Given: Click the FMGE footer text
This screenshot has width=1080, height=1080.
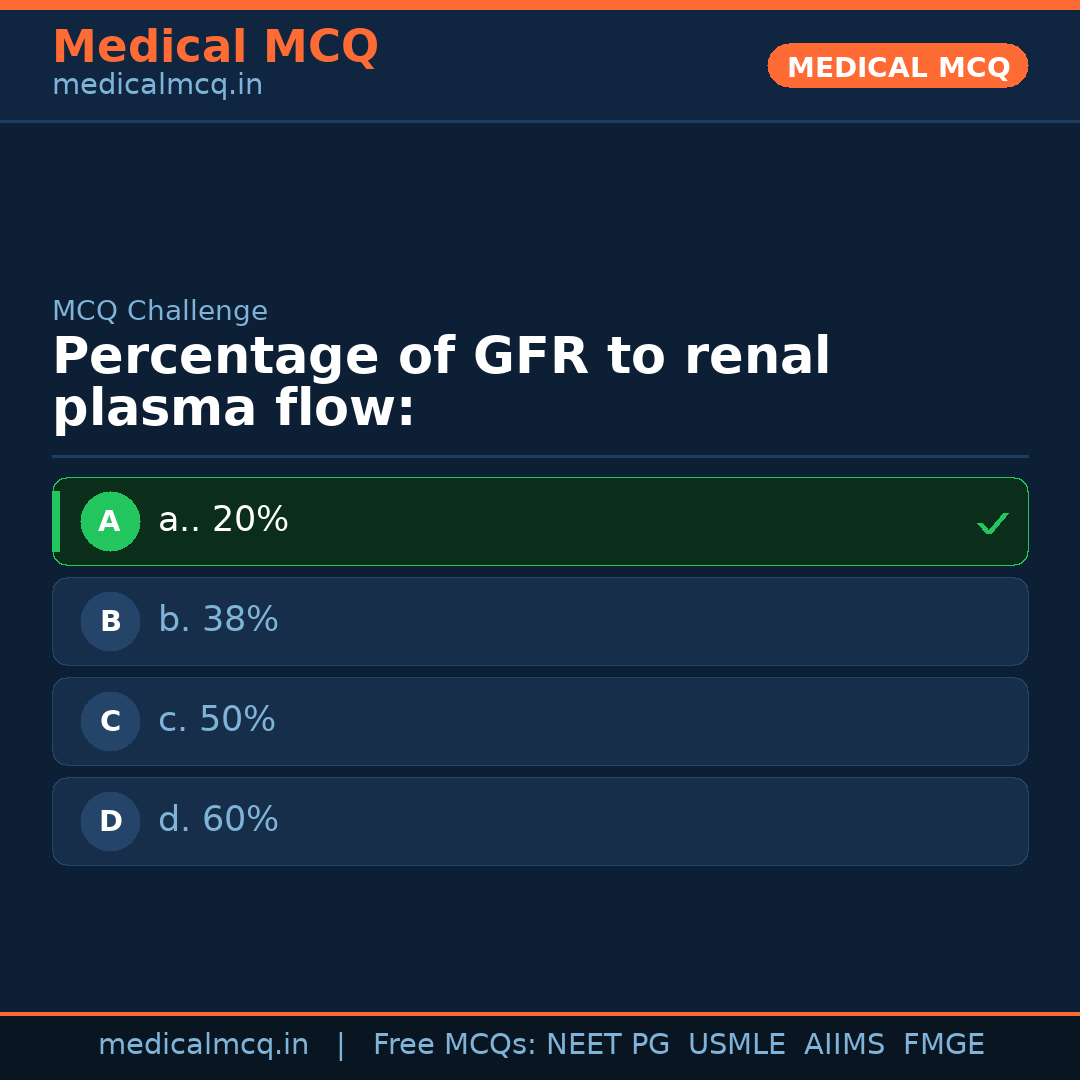Looking at the screenshot, I should click(943, 1045).
